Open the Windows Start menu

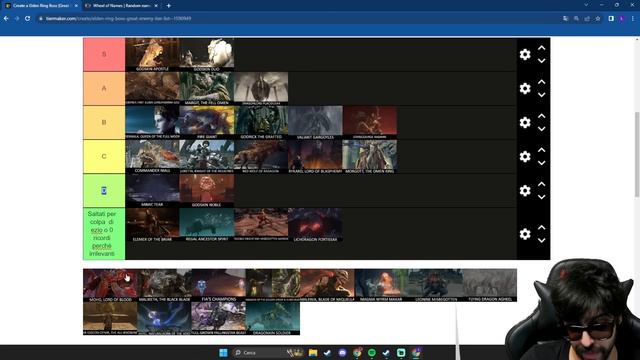coord(223,353)
